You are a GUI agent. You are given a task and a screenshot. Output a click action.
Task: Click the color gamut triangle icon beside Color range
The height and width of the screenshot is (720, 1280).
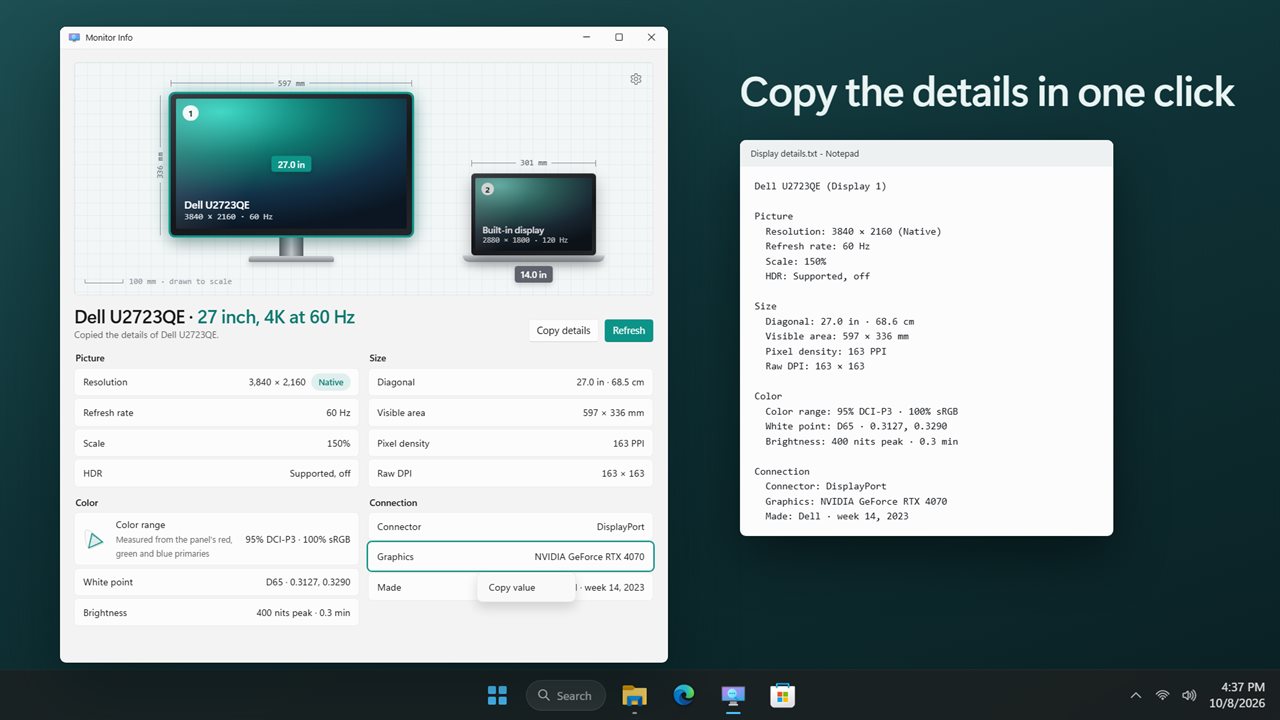point(95,539)
